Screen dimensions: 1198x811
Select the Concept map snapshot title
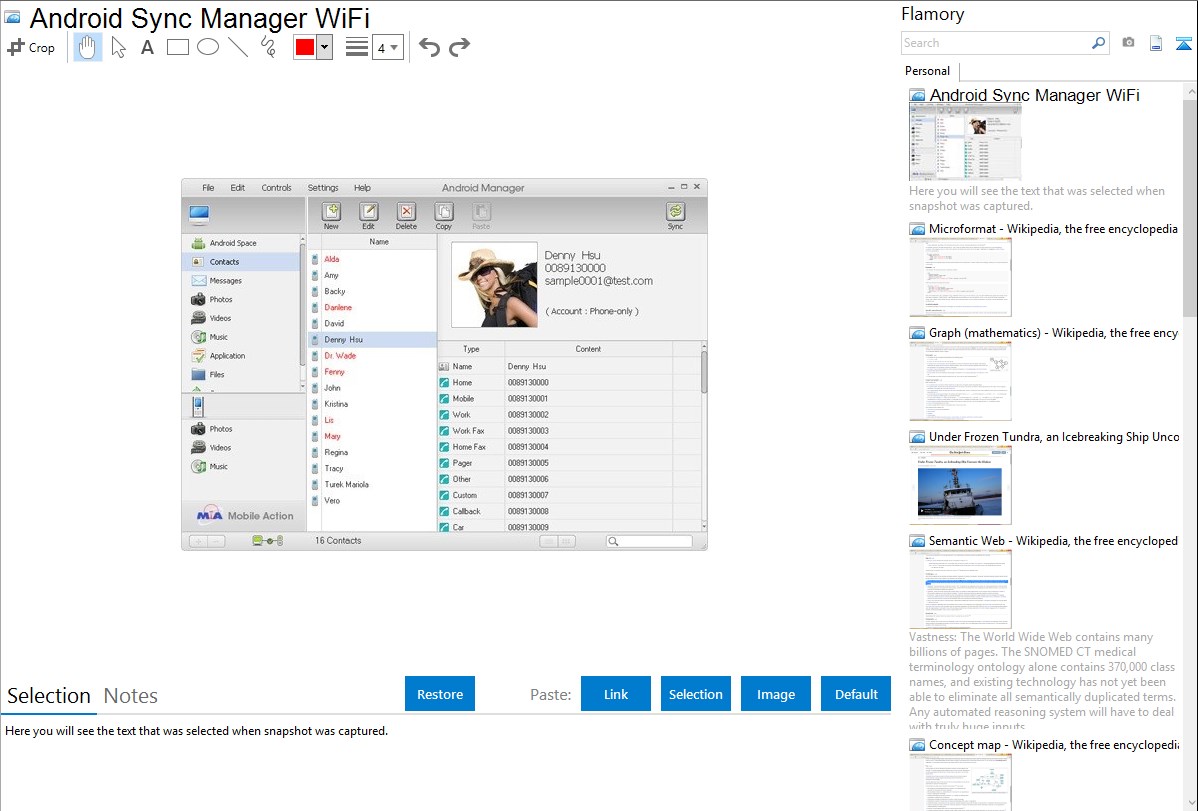[x=1053, y=745]
